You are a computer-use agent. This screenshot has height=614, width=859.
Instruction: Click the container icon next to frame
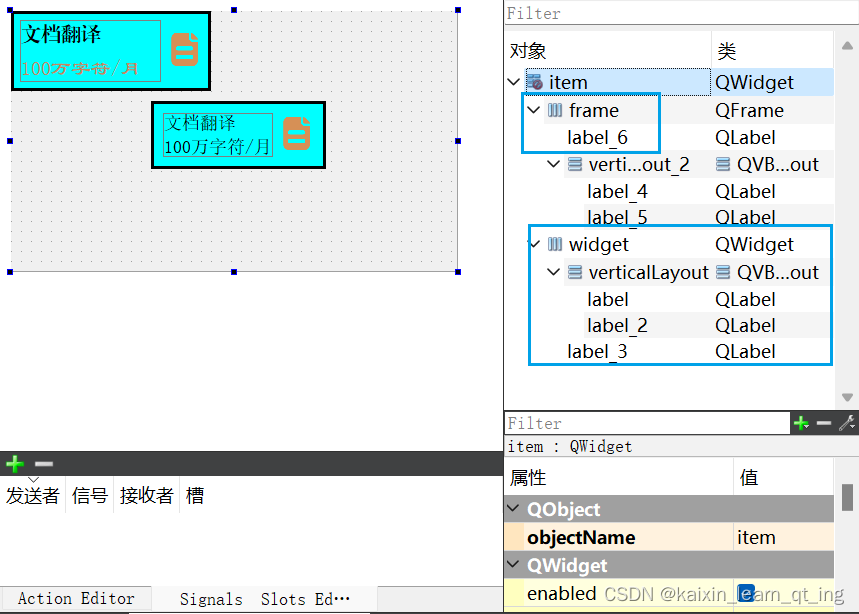tap(556, 110)
